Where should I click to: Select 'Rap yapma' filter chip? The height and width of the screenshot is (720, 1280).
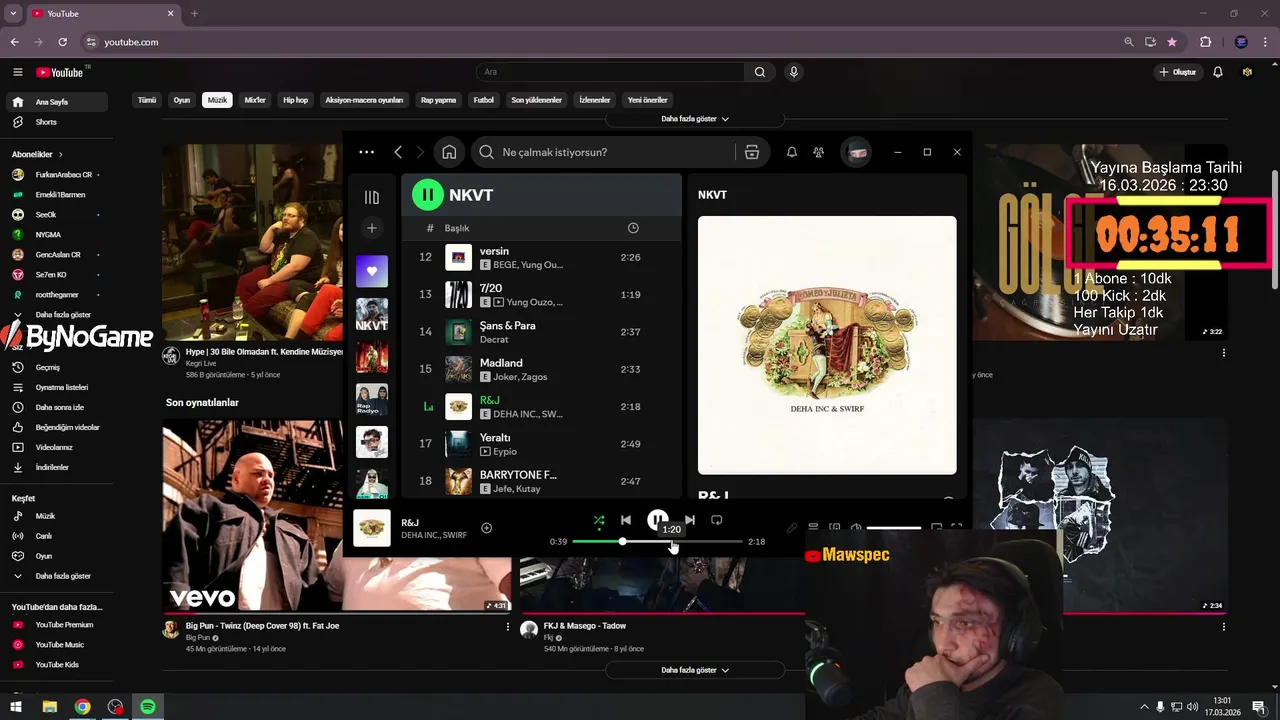click(438, 100)
